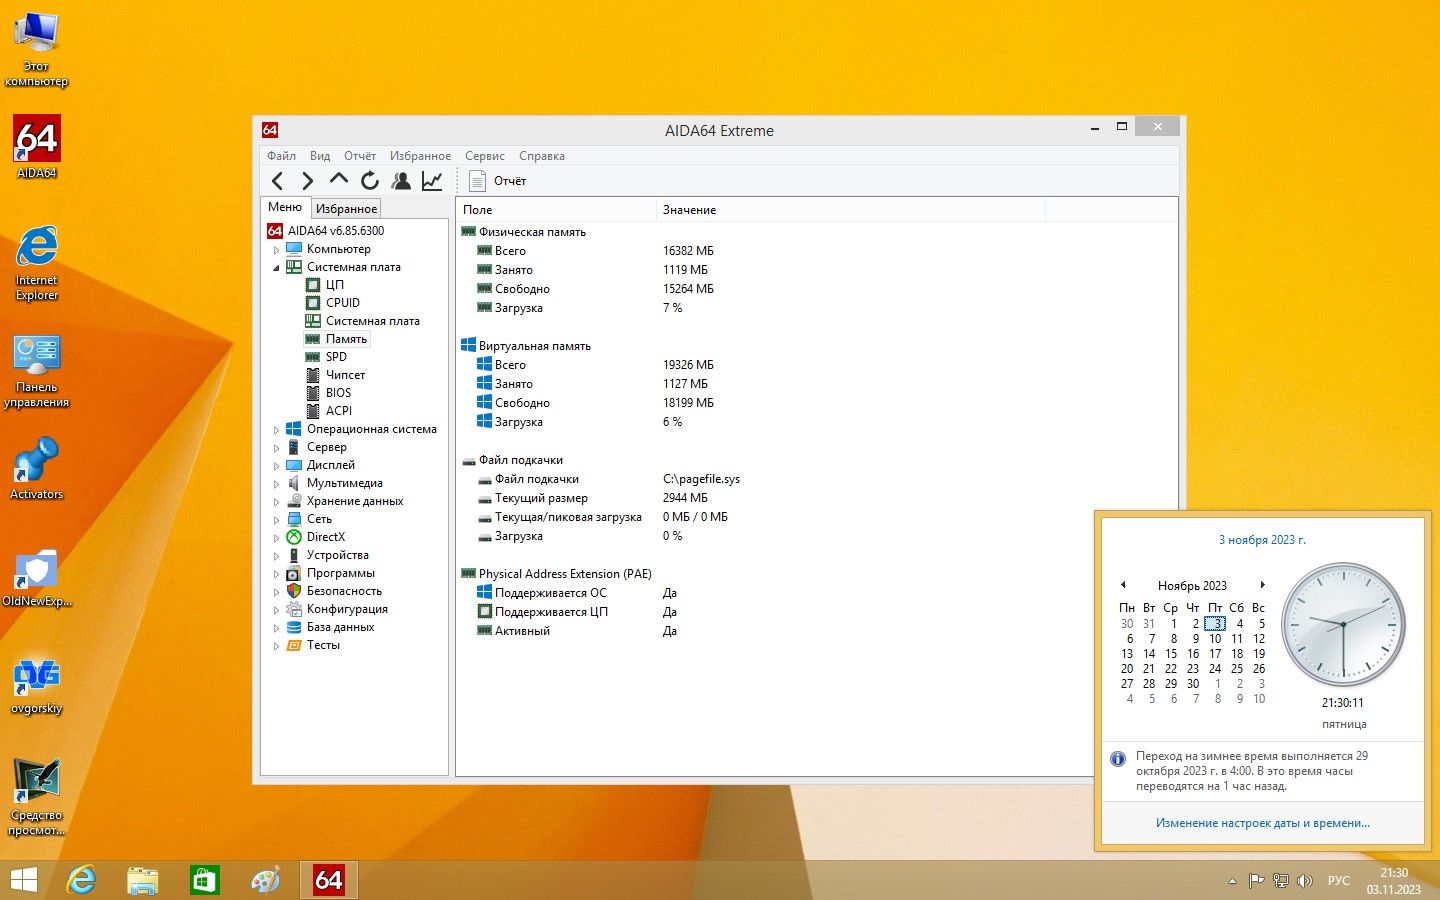This screenshot has height=900, width=1440.
Task: Expand the Операционная система tree node
Action: pyautogui.click(x=277, y=430)
